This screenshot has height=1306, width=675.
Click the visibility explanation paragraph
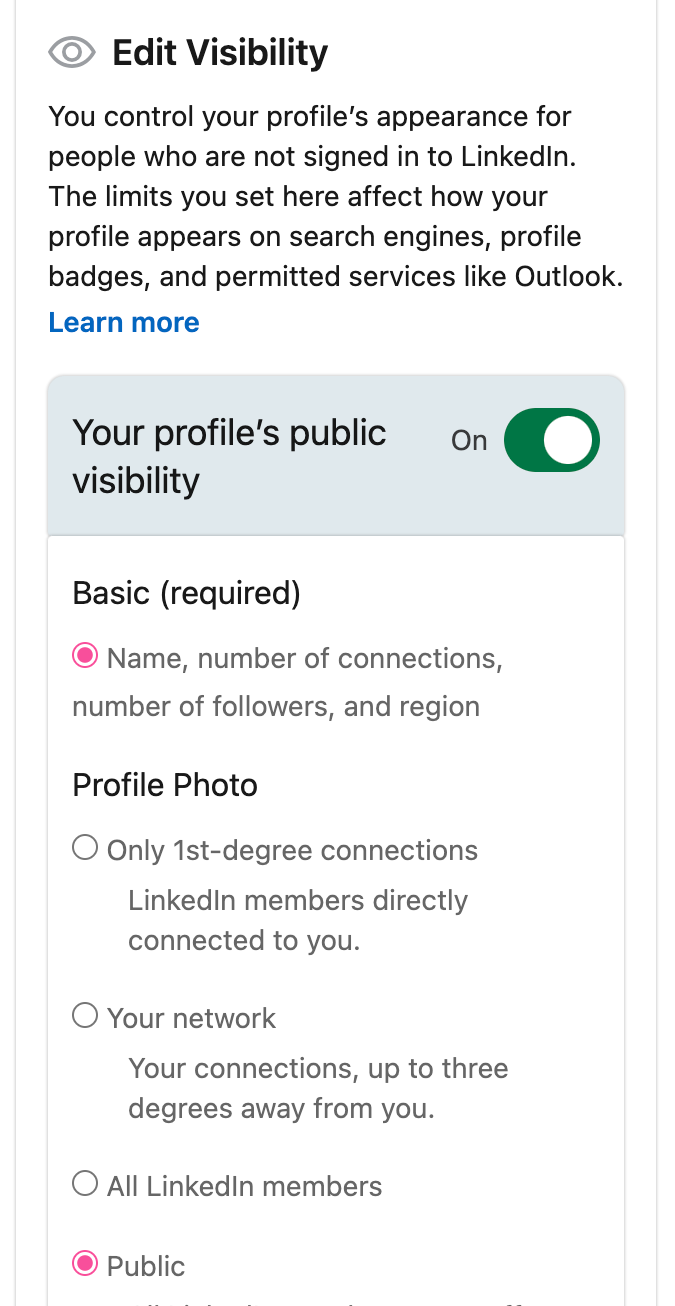click(x=335, y=196)
